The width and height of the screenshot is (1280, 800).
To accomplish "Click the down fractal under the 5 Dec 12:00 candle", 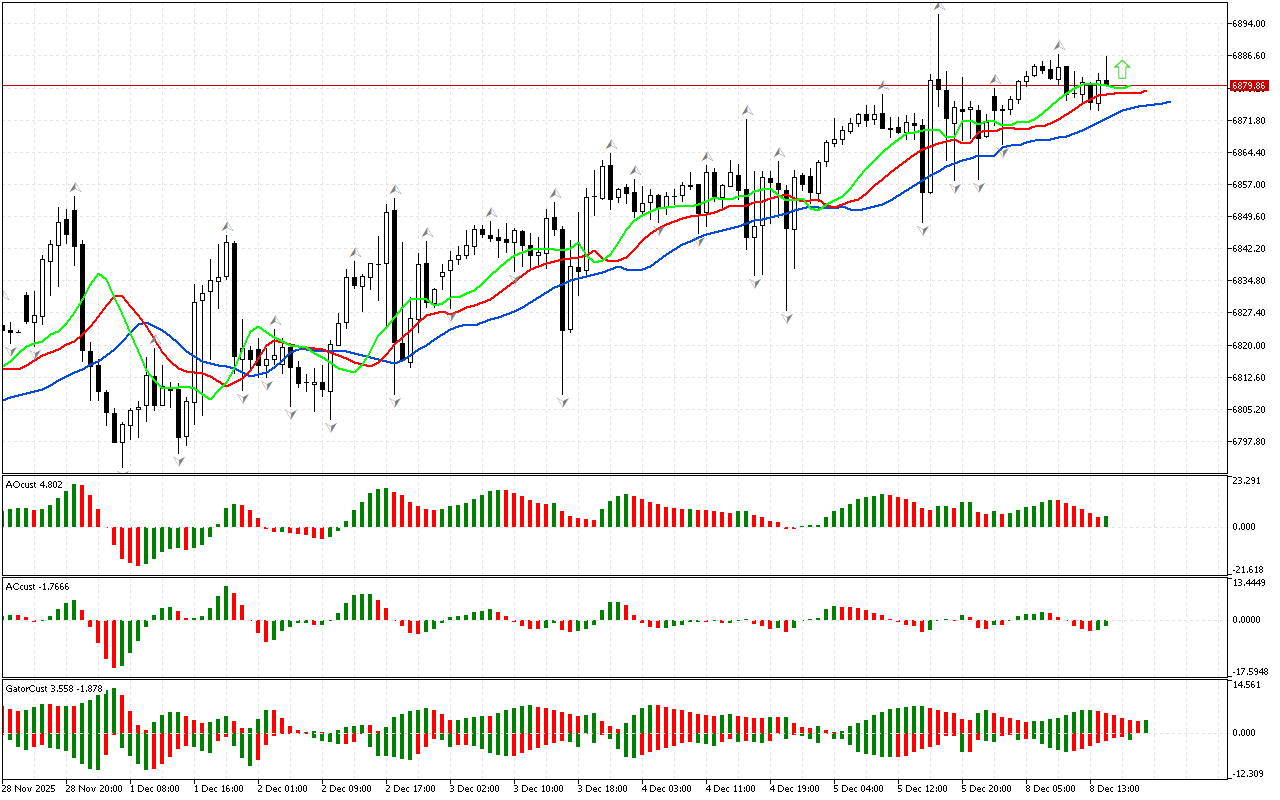I will [921, 230].
